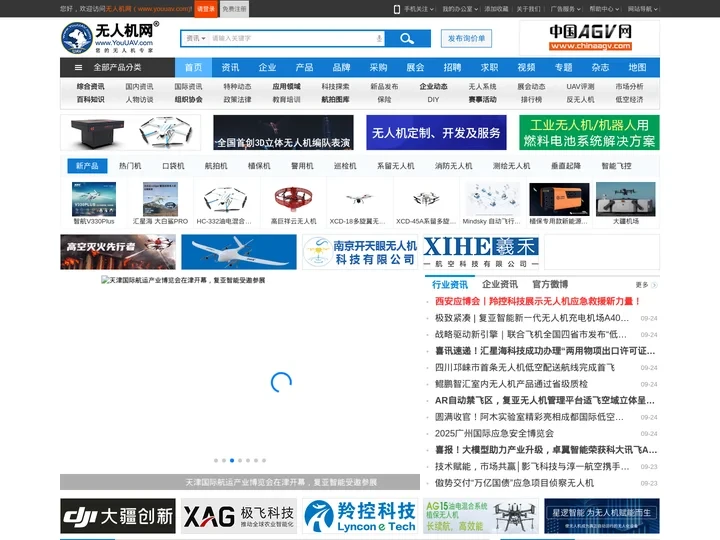This screenshot has width=720, height=540.
Task: Click the 更多 arrow icon
Action: coord(654,285)
